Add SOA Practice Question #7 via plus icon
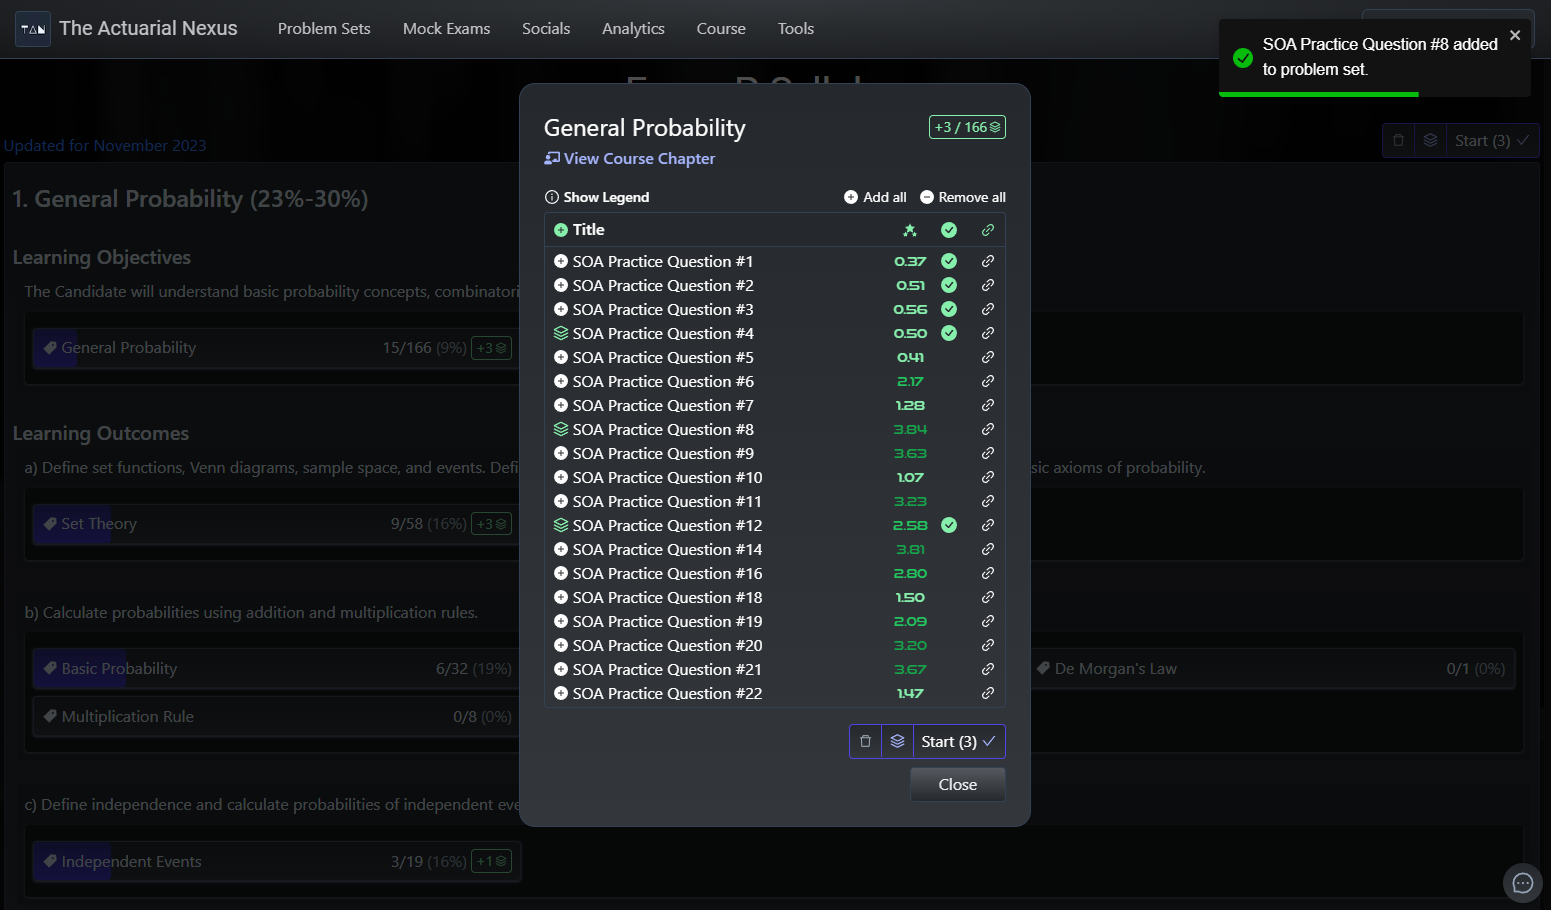Image resolution: width=1551 pixels, height=910 pixels. point(561,405)
